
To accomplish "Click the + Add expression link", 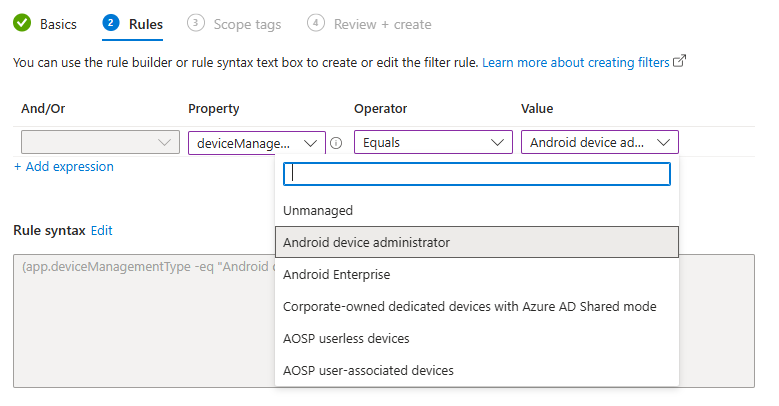I will pyautogui.click(x=64, y=167).
